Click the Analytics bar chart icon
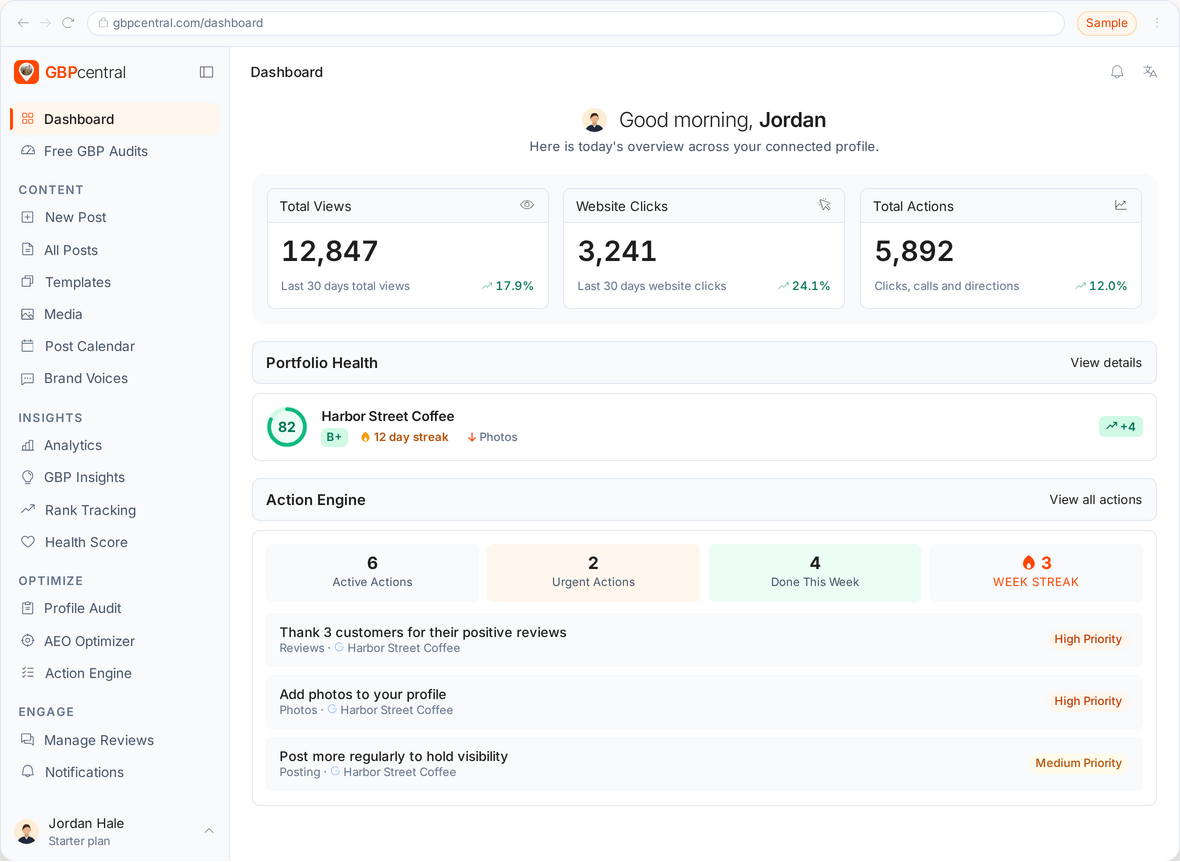 [28, 446]
